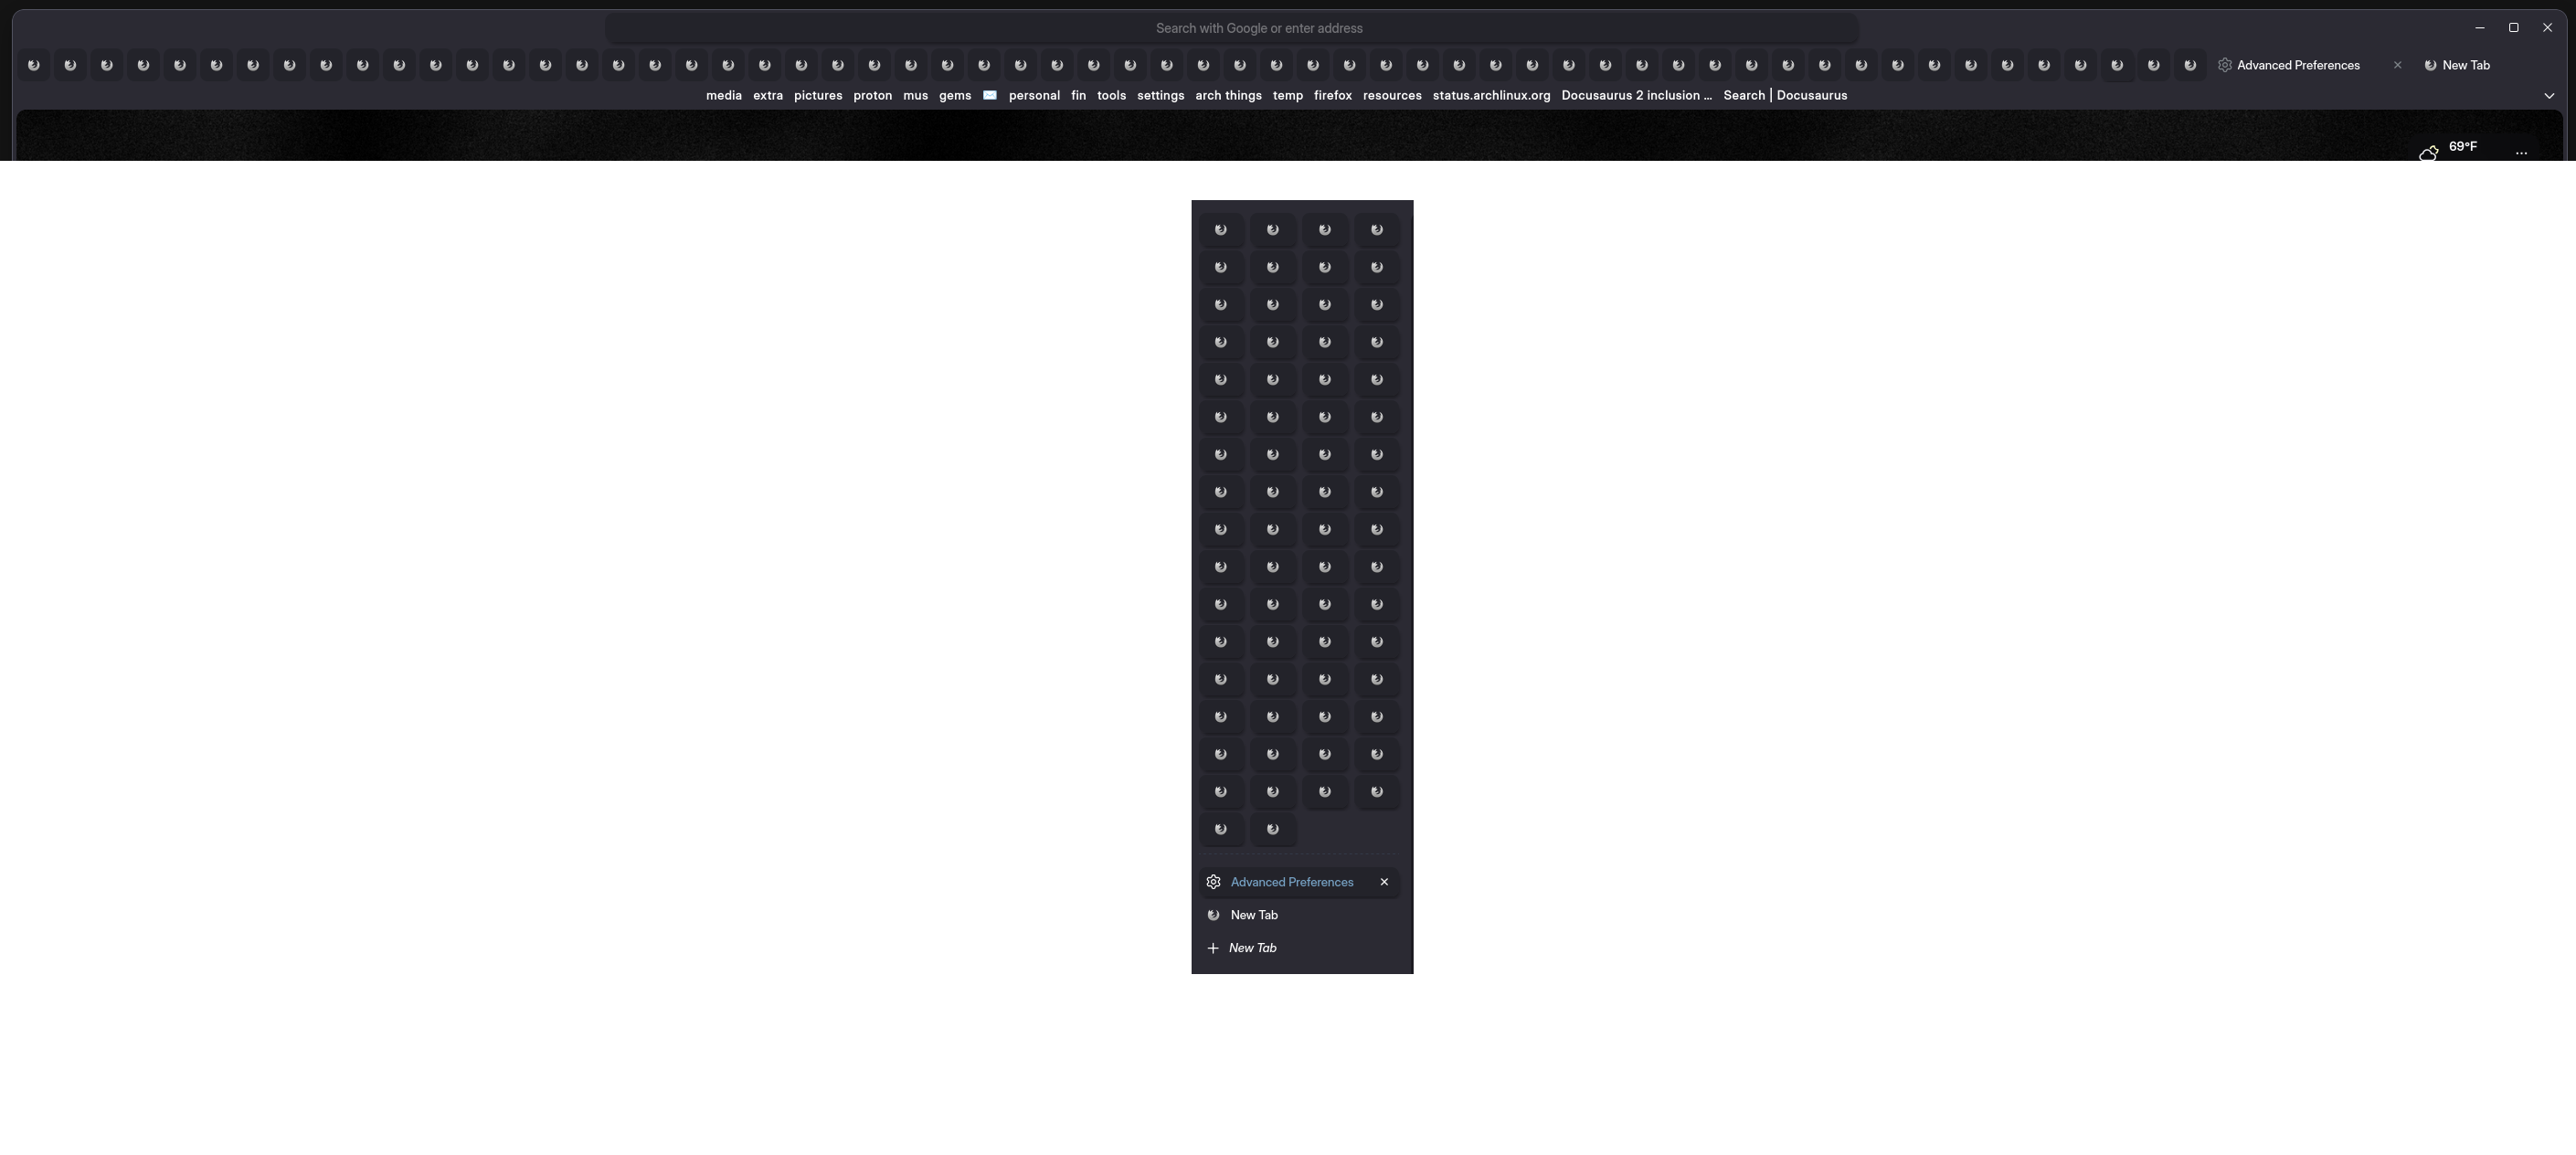Screen dimensions: 2576x1155
Task: Click the Docusaurus 2 inclusion bookmark
Action: (x=1636, y=95)
